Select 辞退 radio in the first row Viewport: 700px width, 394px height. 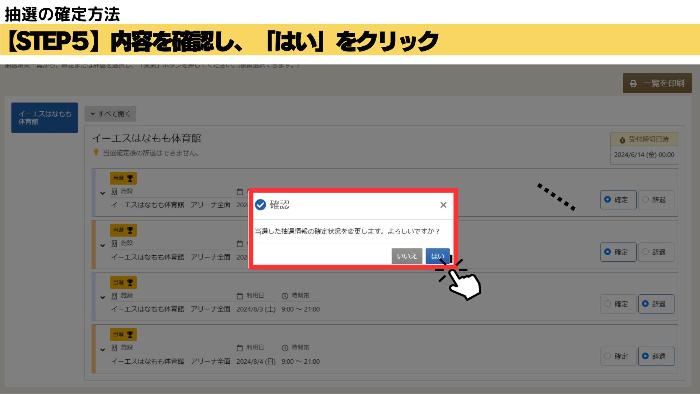coord(656,200)
